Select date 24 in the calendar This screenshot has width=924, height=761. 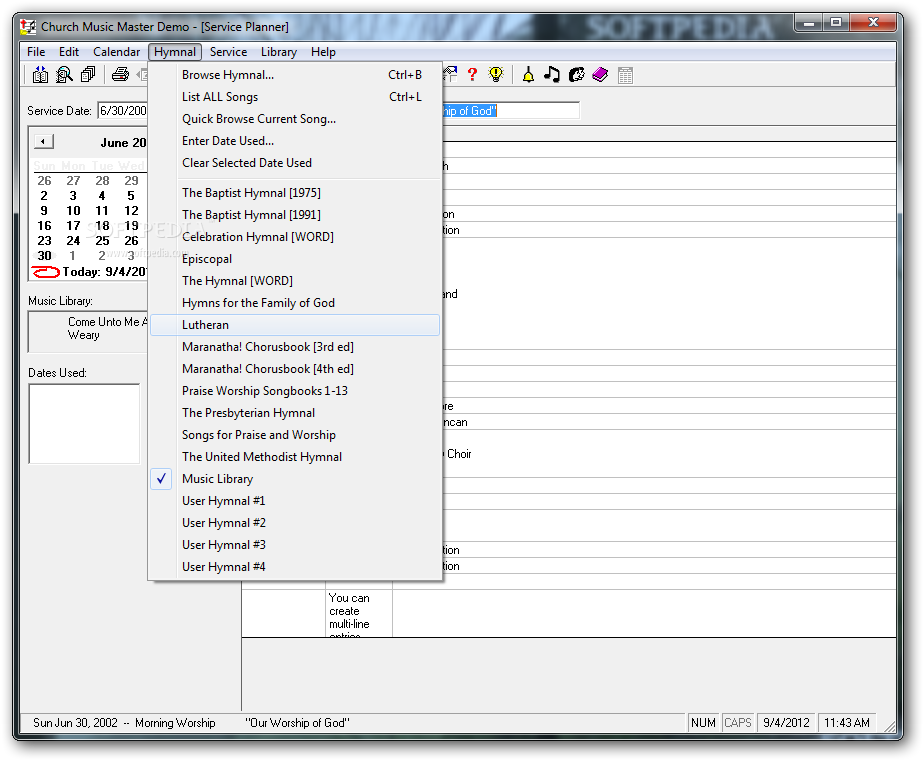pyautogui.click(x=73, y=241)
